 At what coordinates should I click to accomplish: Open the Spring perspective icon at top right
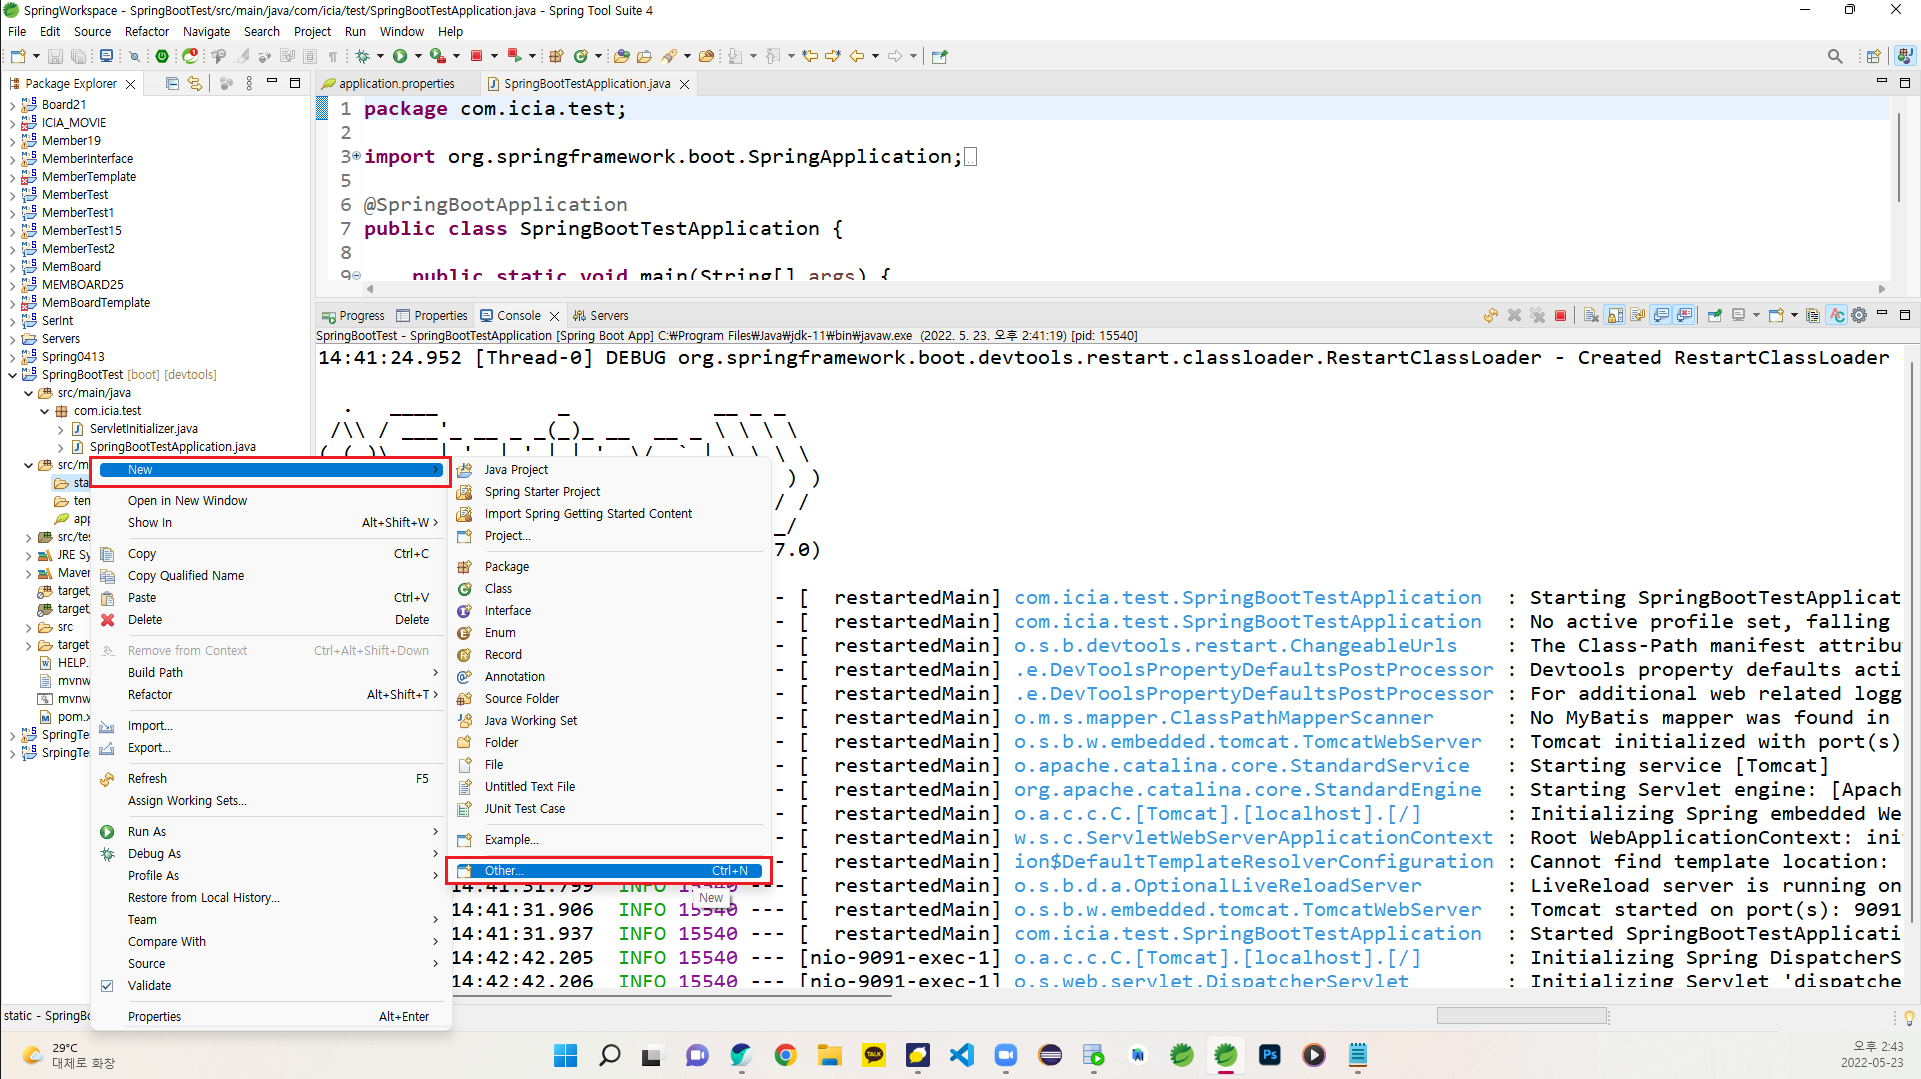(1906, 57)
